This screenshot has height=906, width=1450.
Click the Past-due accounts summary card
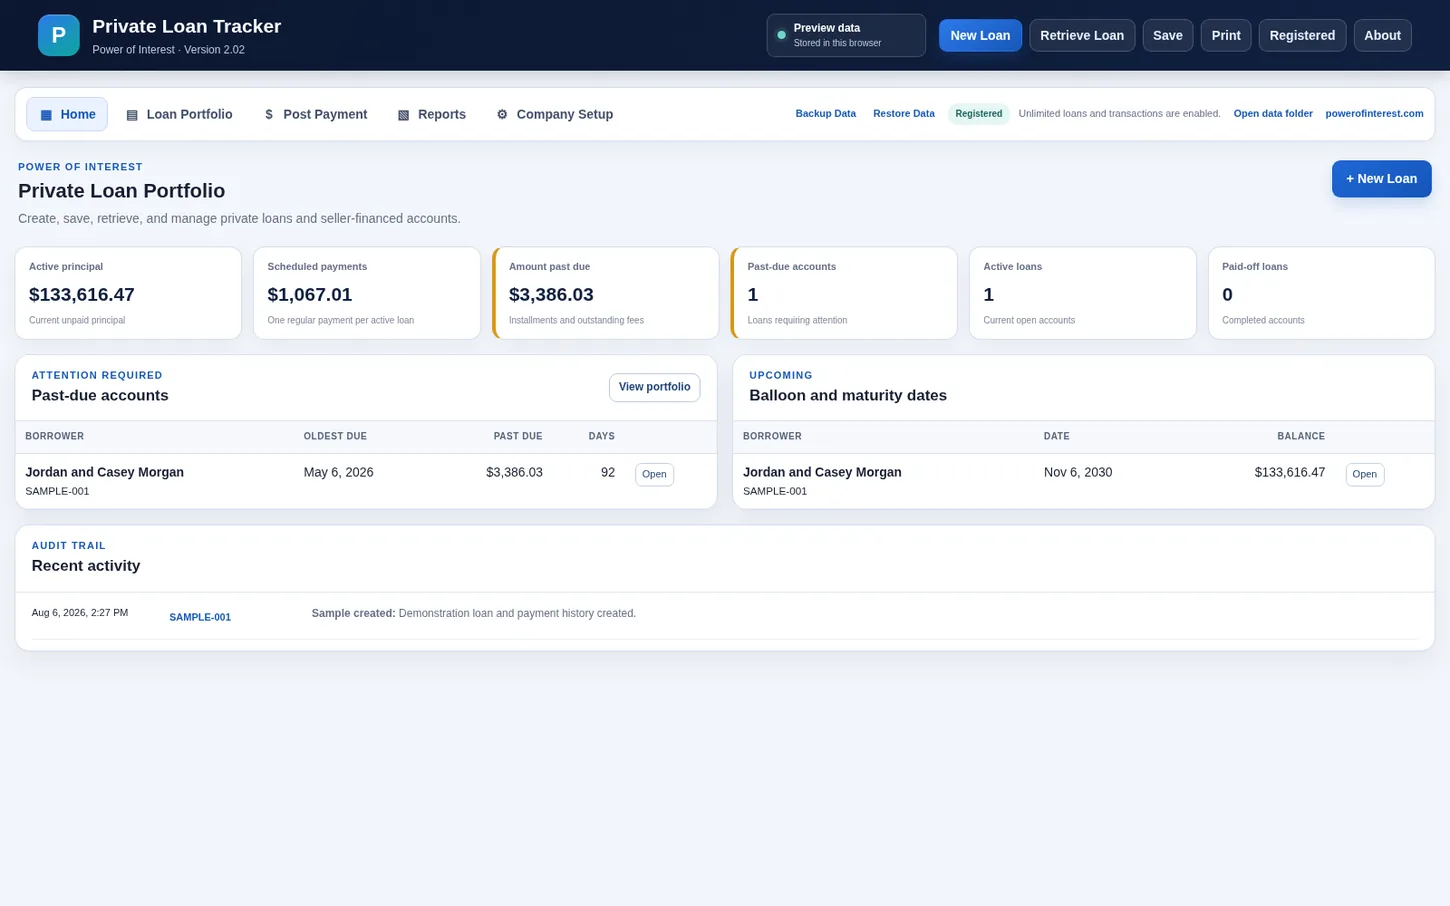click(x=844, y=293)
